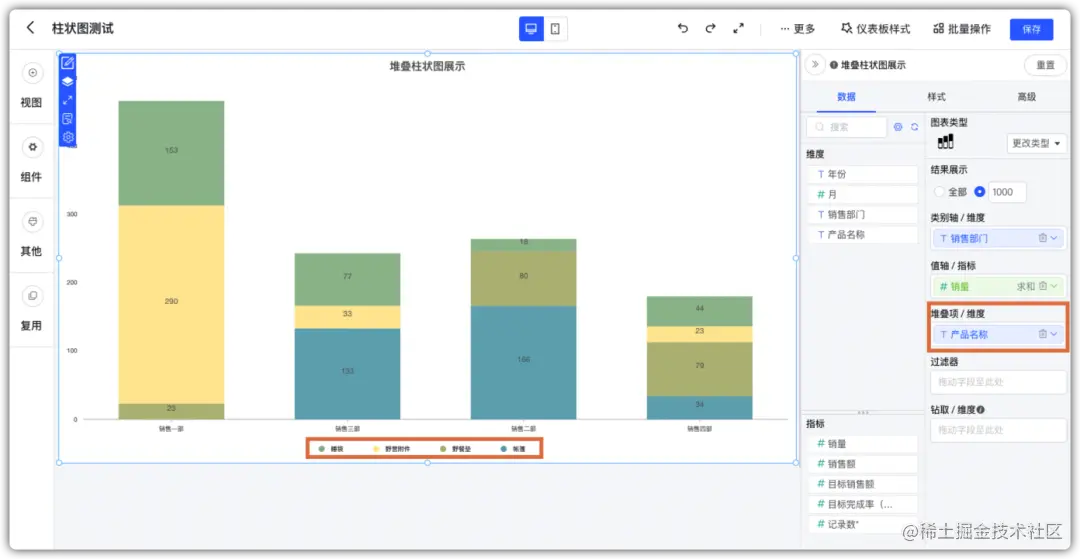
Task: Click the info icon beside 钻取 / 维度
Action: click(981, 410)
